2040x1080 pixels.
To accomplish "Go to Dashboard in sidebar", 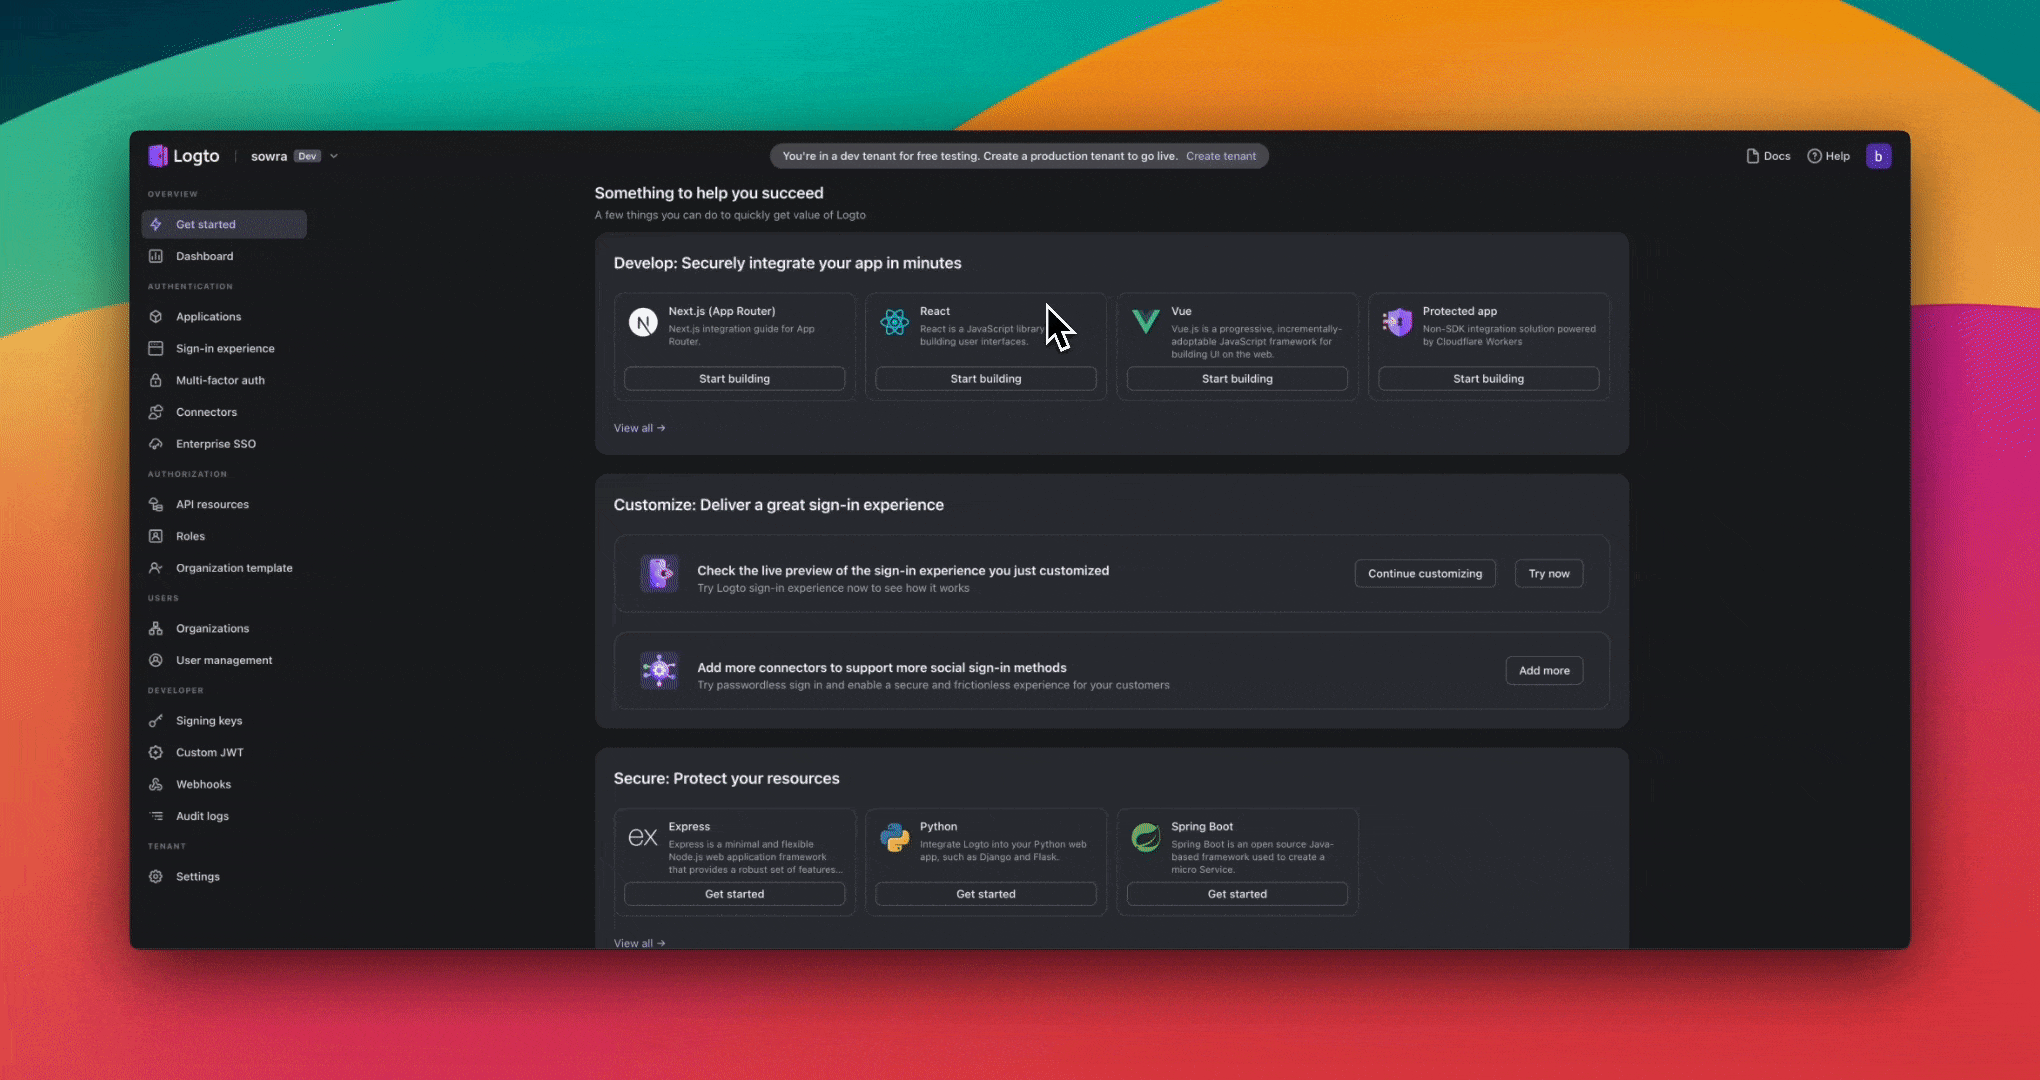I will click(204, 256).
